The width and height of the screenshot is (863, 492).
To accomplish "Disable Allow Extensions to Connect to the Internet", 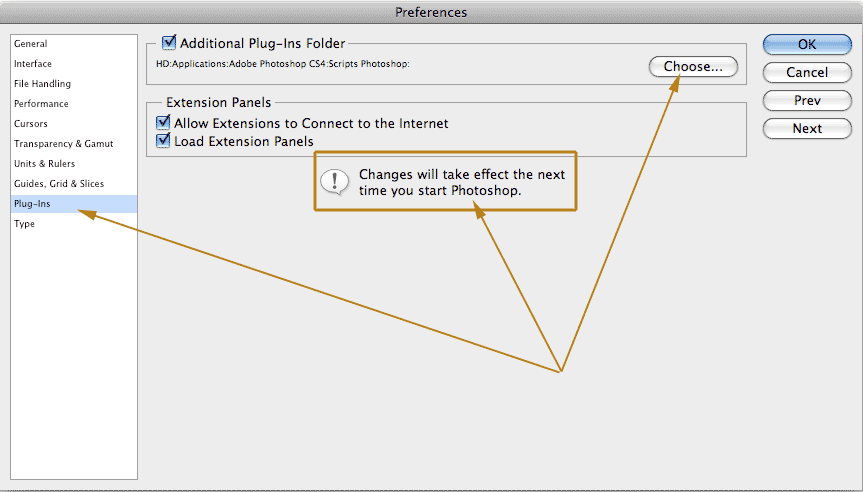I will tap(164, 123).
